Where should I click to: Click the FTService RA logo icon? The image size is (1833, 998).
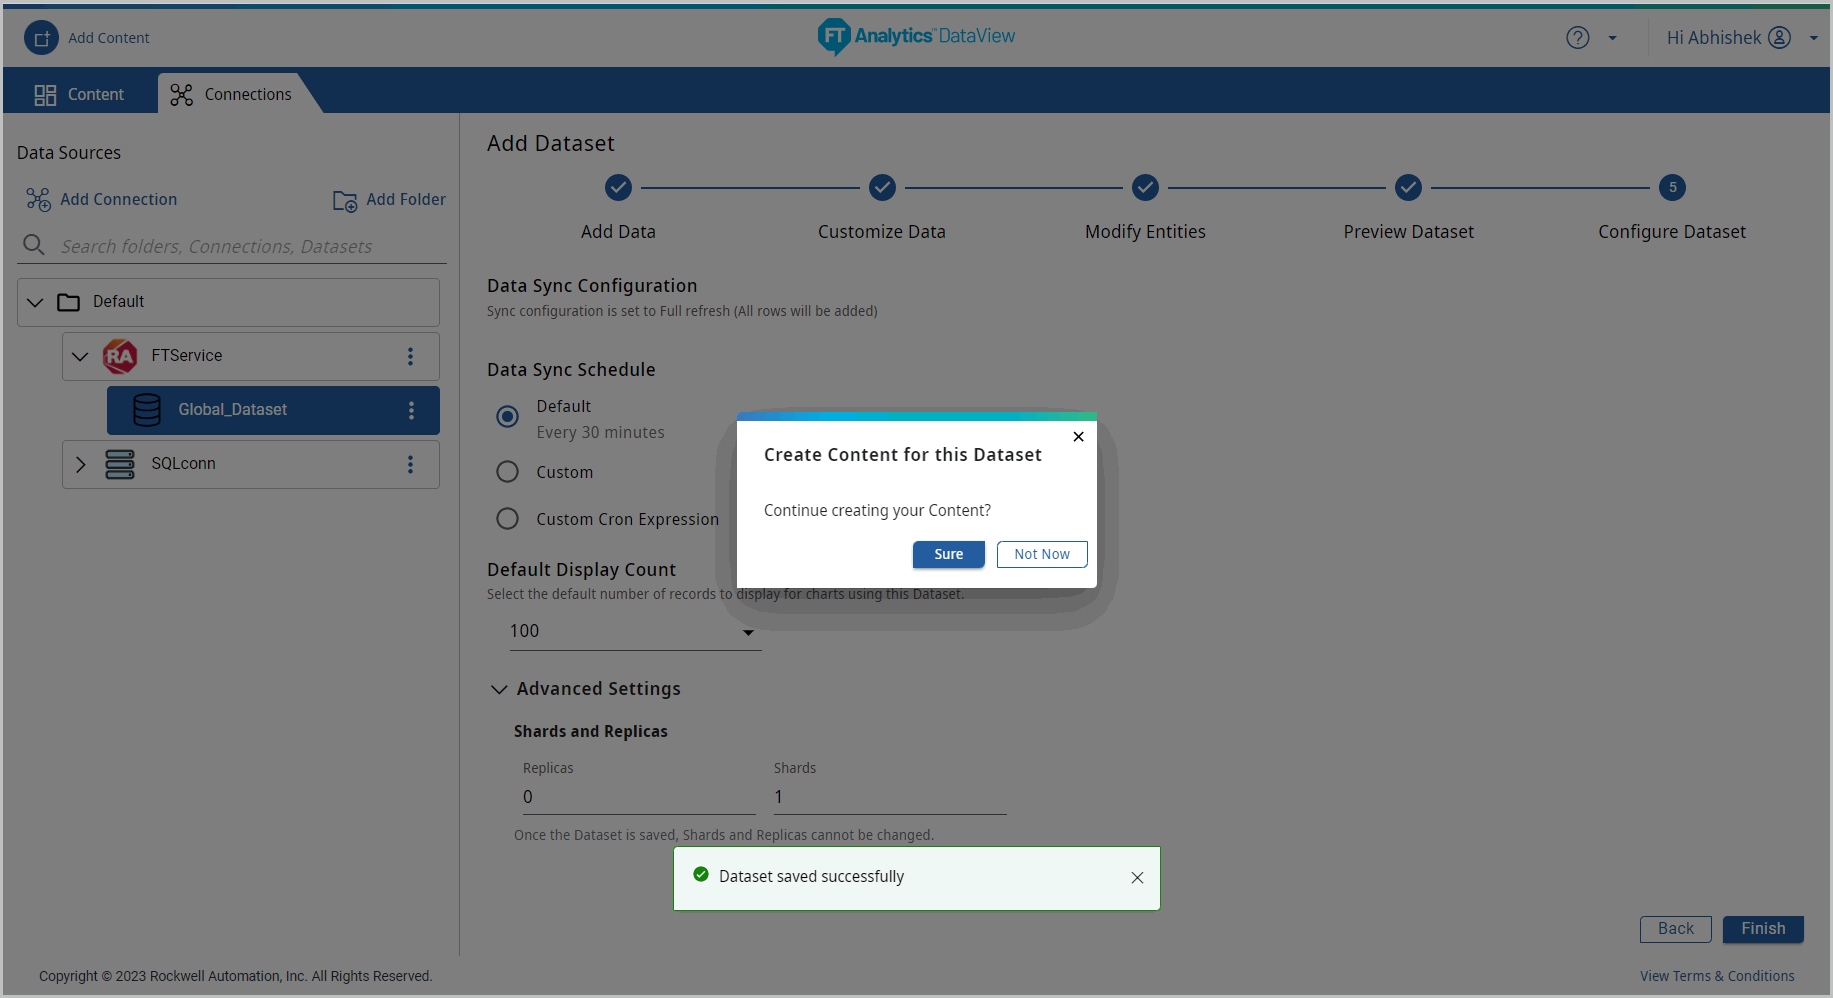click(x=120, y=356)
